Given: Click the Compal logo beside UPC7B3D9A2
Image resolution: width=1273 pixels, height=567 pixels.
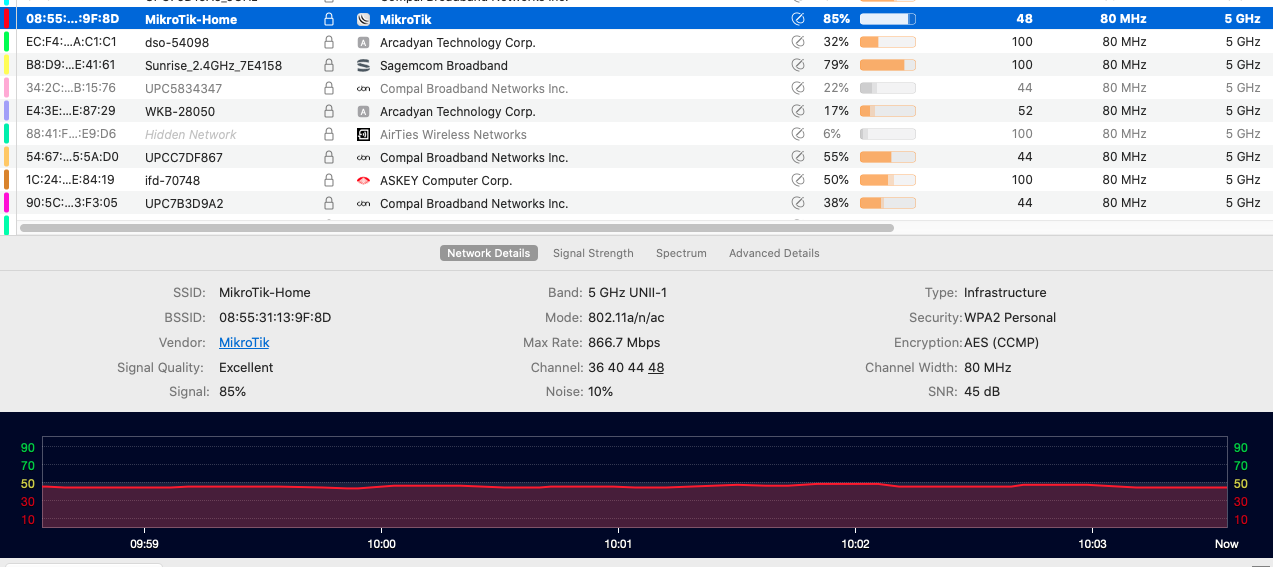Looking at the screenshot, I should tap(363, 203).
